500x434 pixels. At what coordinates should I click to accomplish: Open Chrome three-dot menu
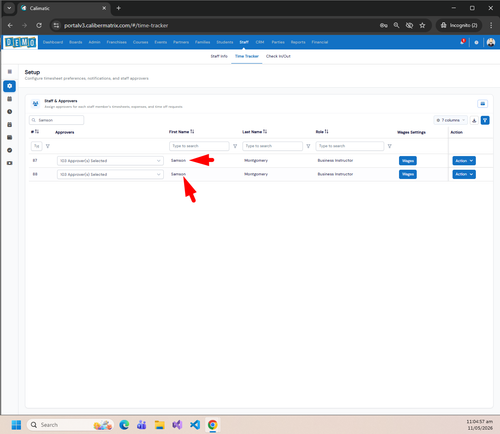(491, 25)
